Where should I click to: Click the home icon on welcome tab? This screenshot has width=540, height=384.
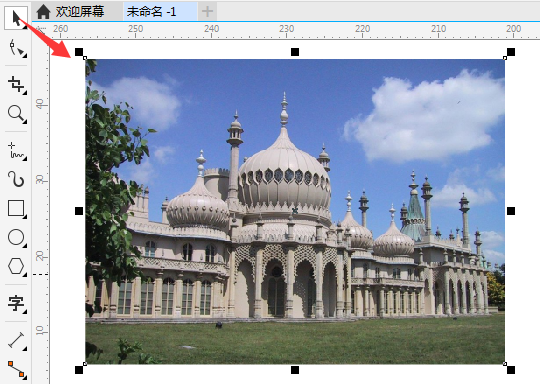click(43, 11)
